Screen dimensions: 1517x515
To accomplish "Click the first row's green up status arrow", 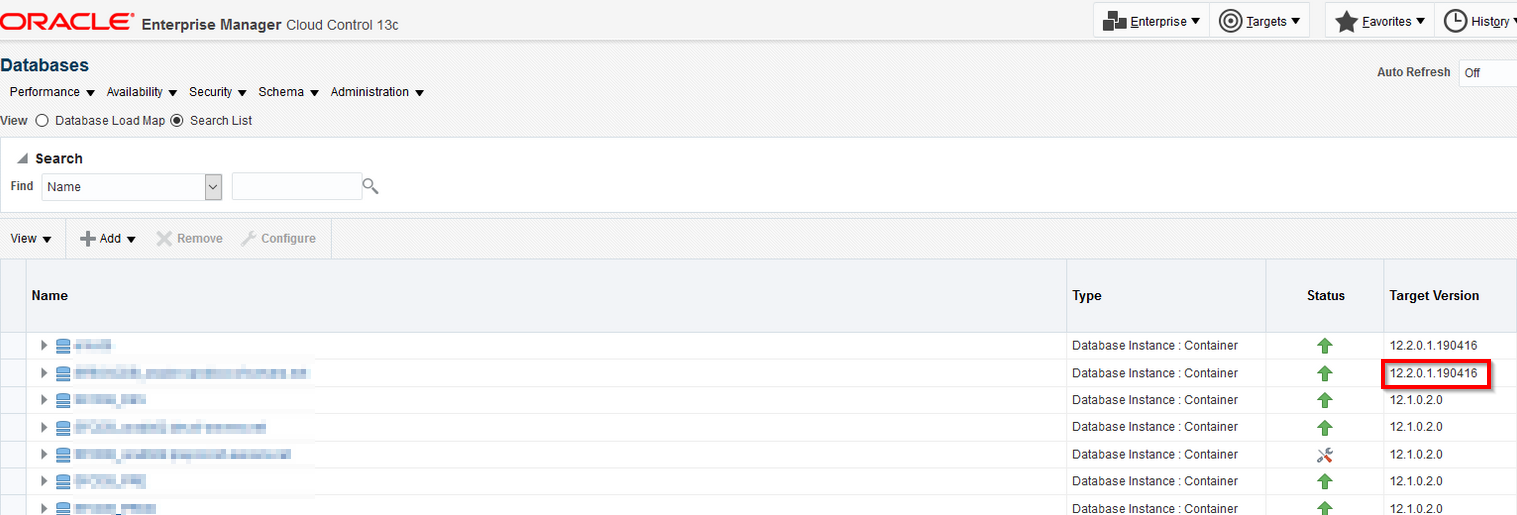I will (1325, 346).
